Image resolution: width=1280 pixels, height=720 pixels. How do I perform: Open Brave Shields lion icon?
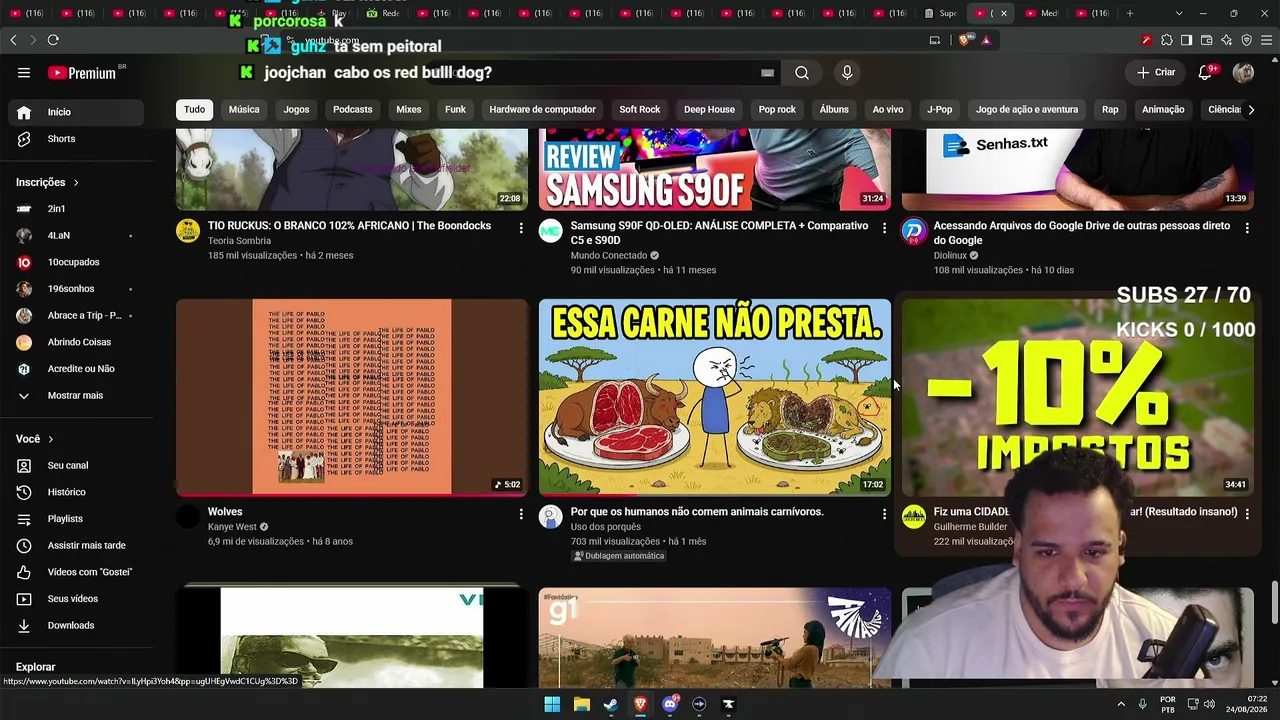click(964, 40)
